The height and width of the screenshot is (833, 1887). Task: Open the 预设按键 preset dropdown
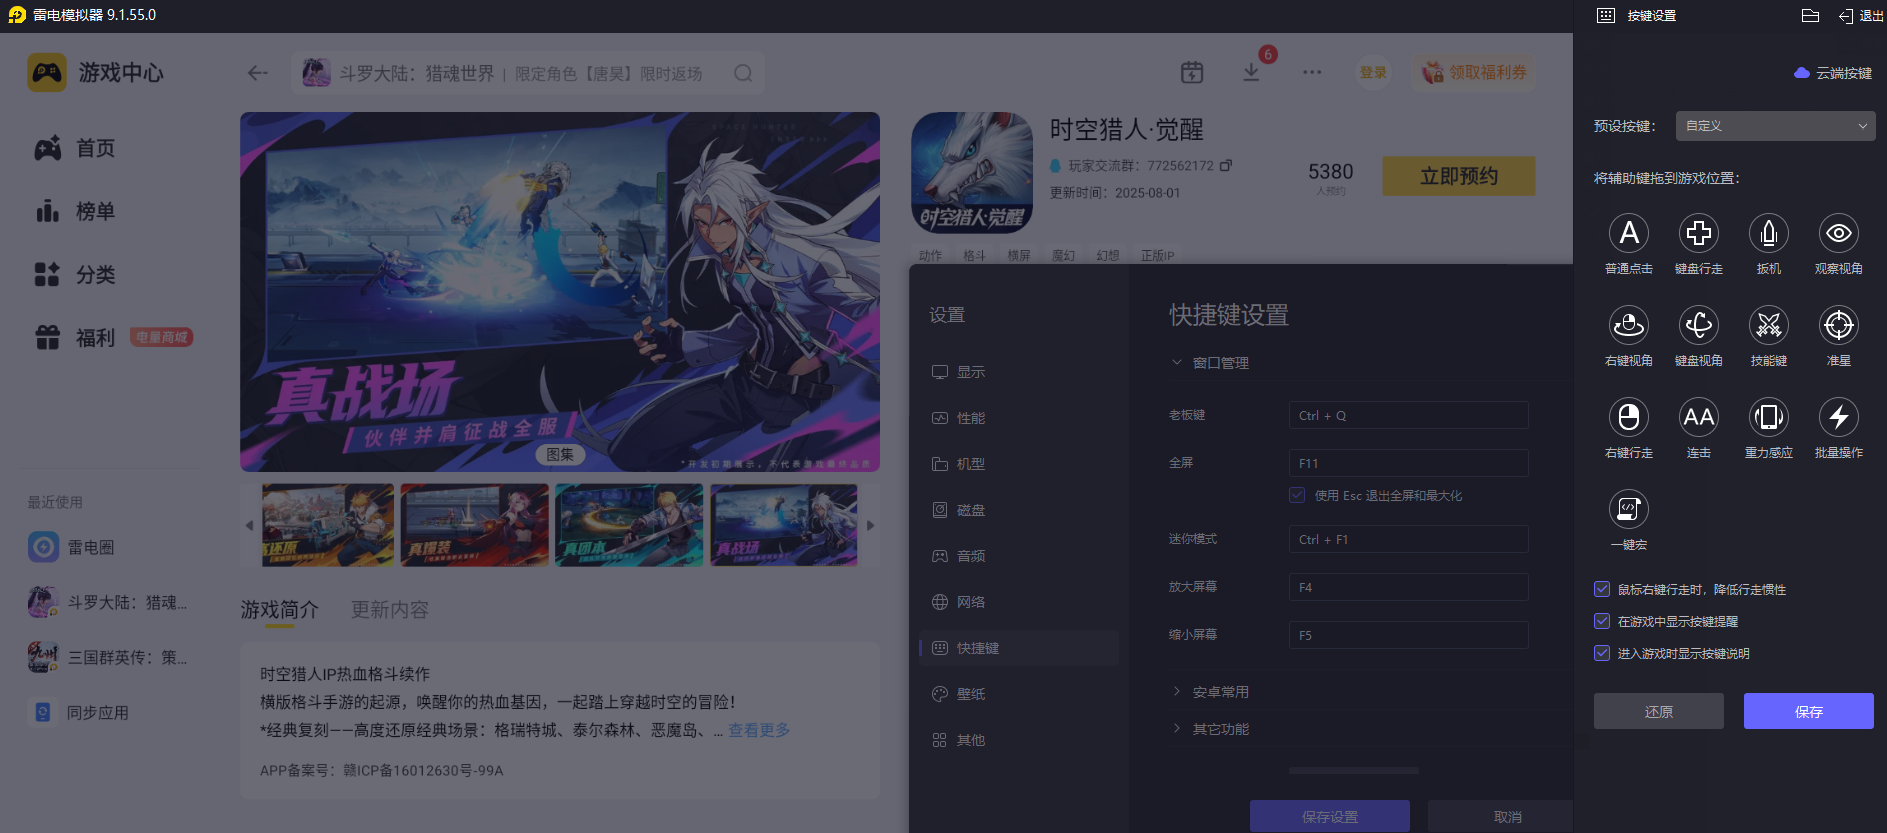coord(1775,126)
